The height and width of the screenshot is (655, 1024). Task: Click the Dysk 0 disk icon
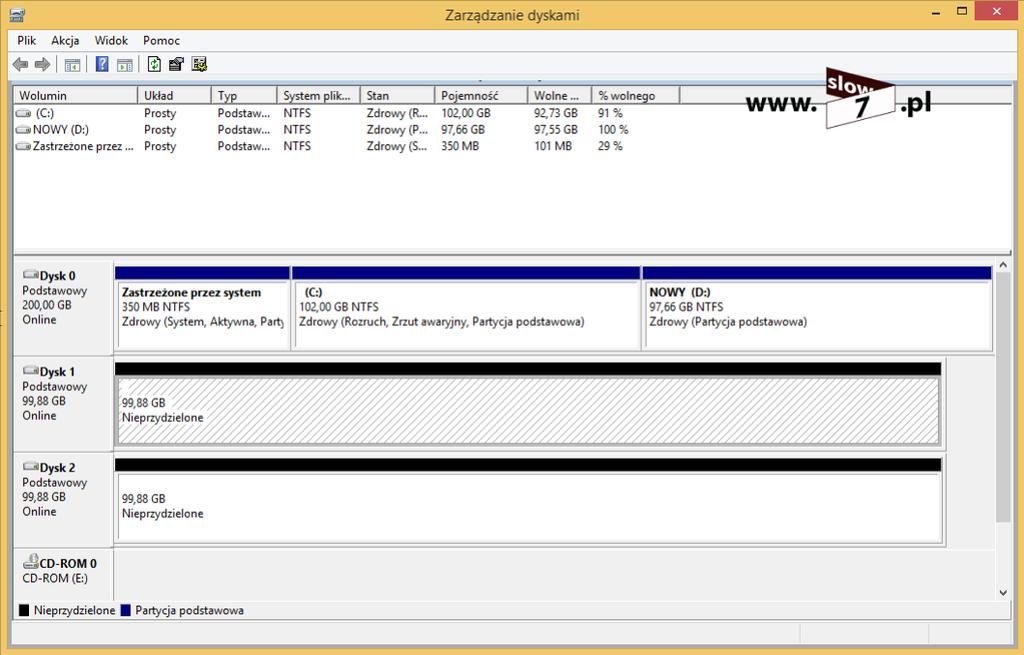click(x=31, y=274)
